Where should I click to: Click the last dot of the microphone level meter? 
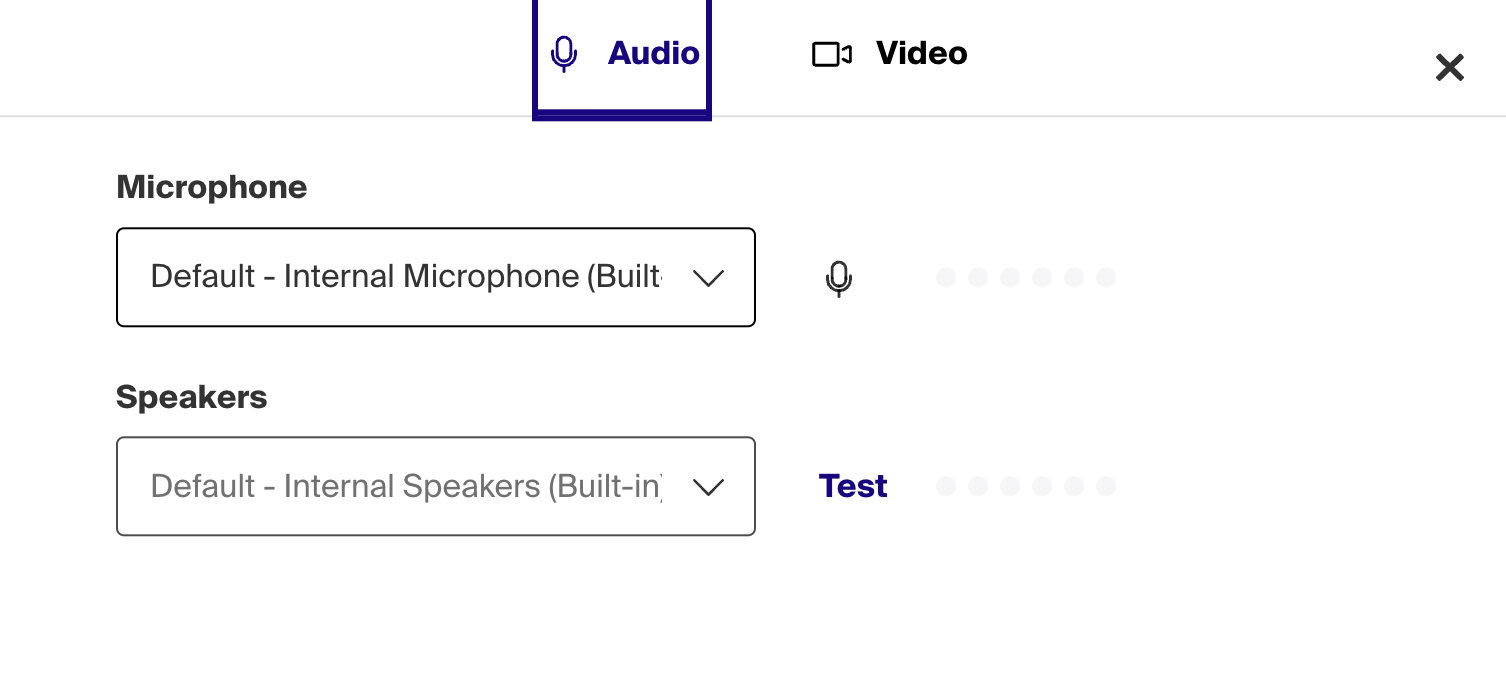point(1105,277)
